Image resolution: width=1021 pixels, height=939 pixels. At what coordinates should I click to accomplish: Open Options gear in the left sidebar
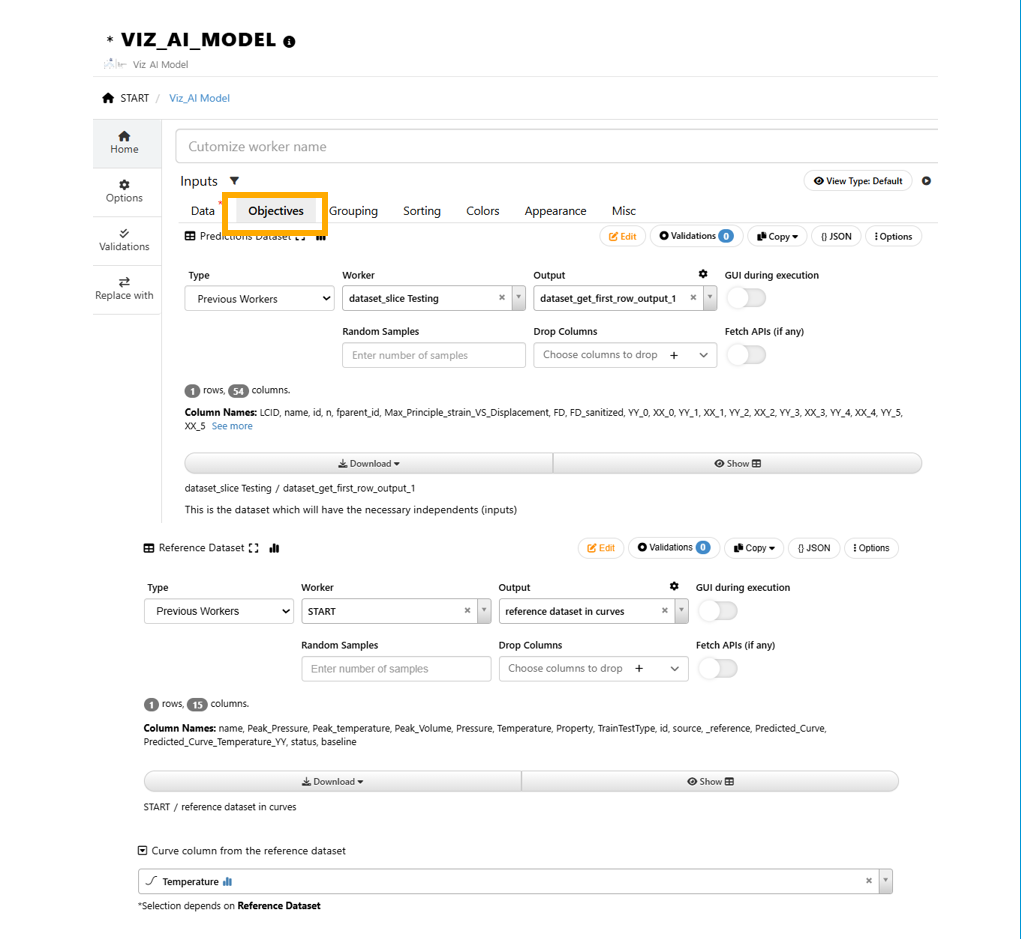[x=124, y=185]
